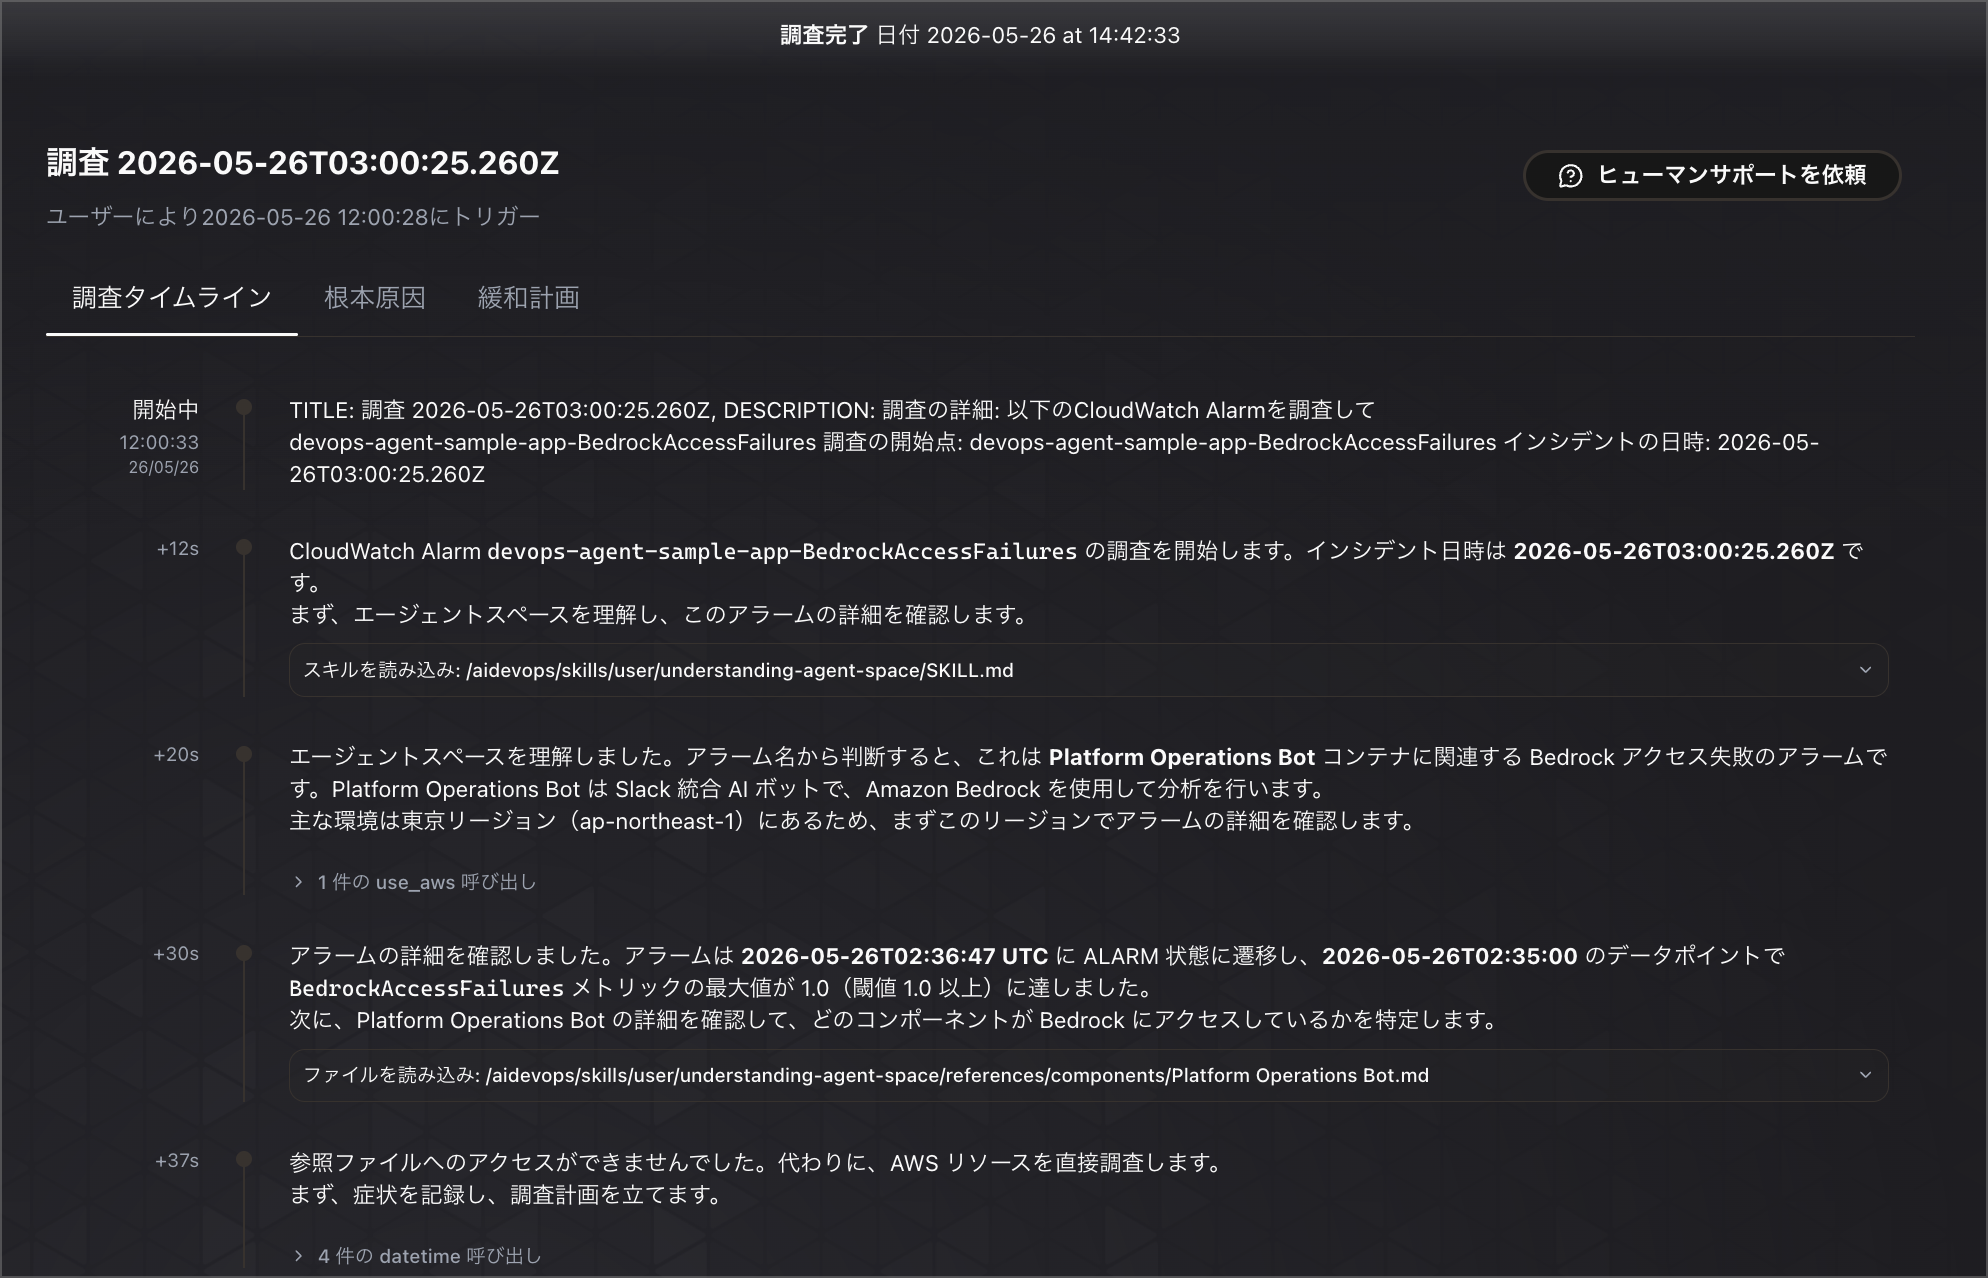The image size is (1988, 1278).
Task: Open the 緩和計画 tab
Action: point(529,298)
